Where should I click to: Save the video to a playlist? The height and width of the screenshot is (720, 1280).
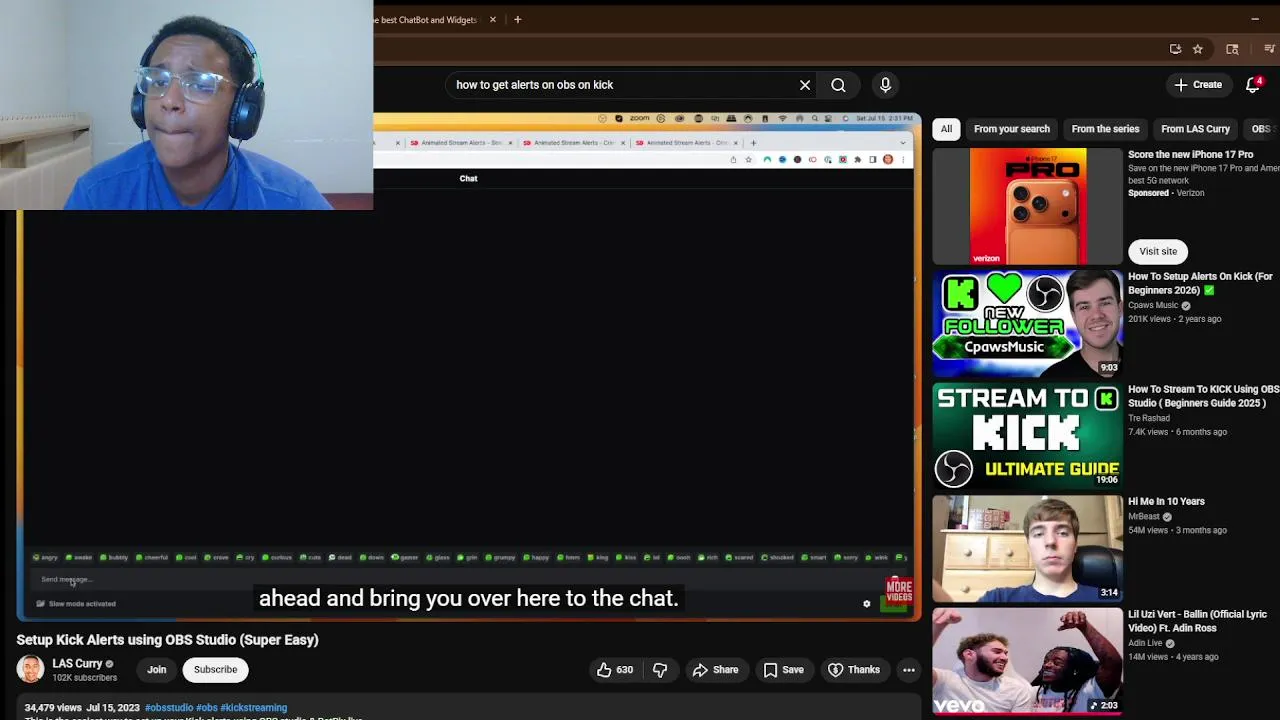click(784, 670)
